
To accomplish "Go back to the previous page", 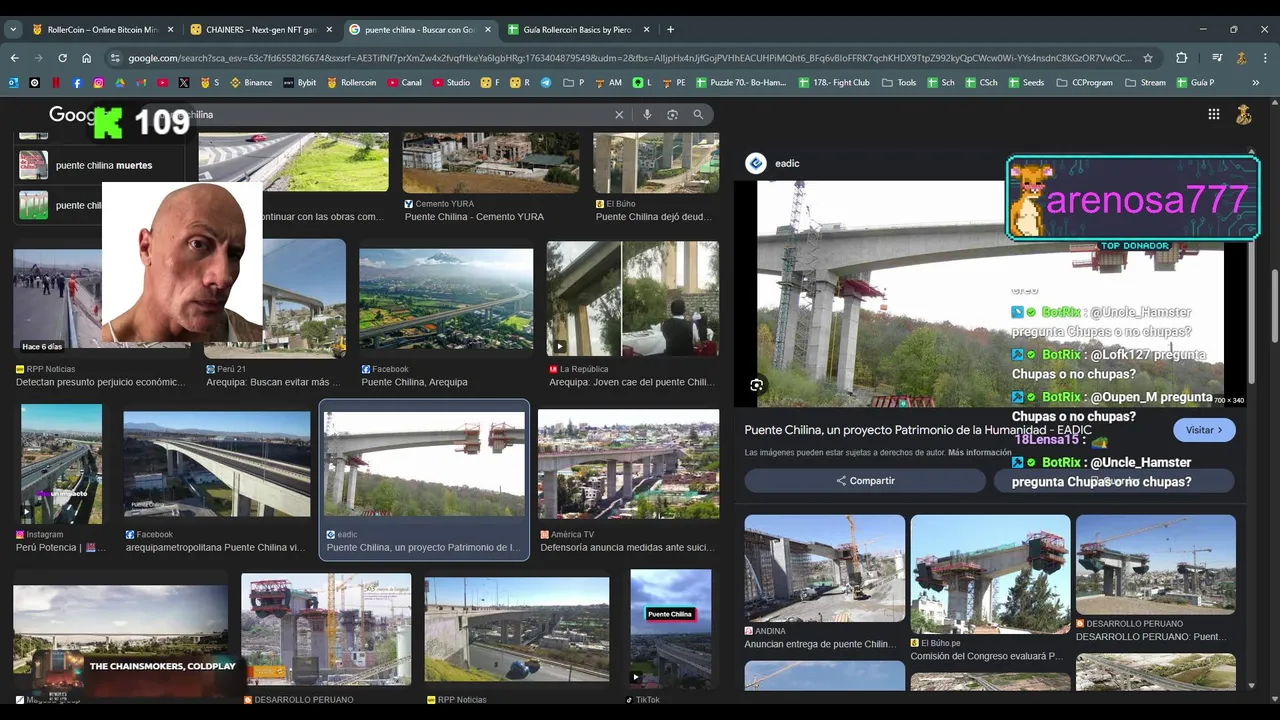I will click(x=14, y=58).
